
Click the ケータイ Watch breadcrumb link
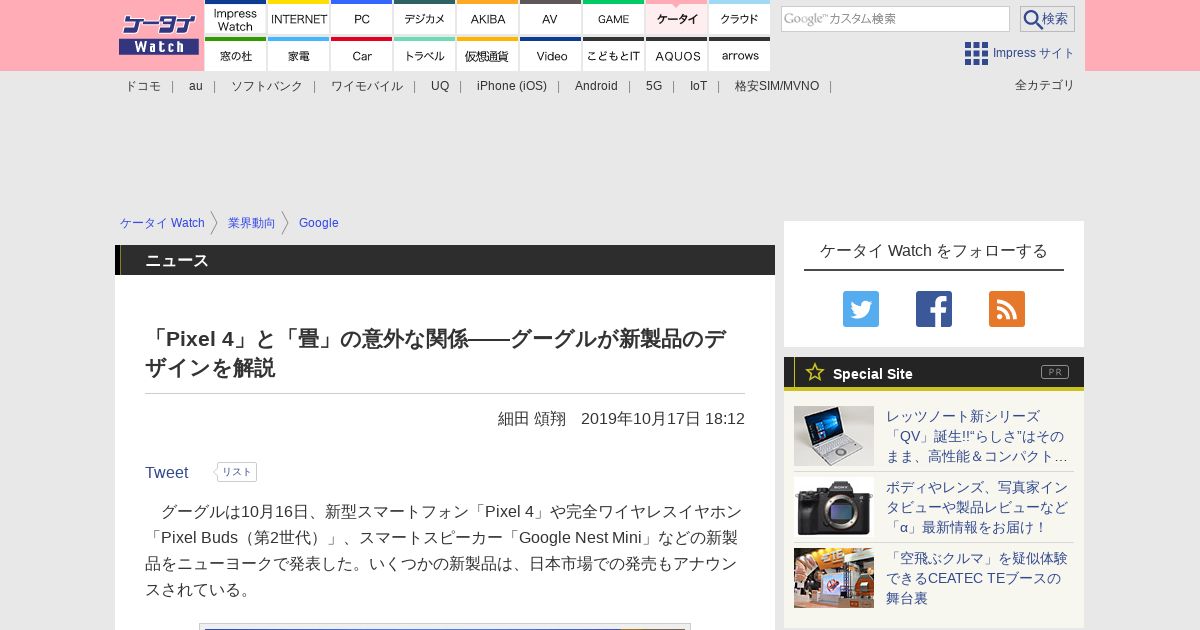coord(162,223)
